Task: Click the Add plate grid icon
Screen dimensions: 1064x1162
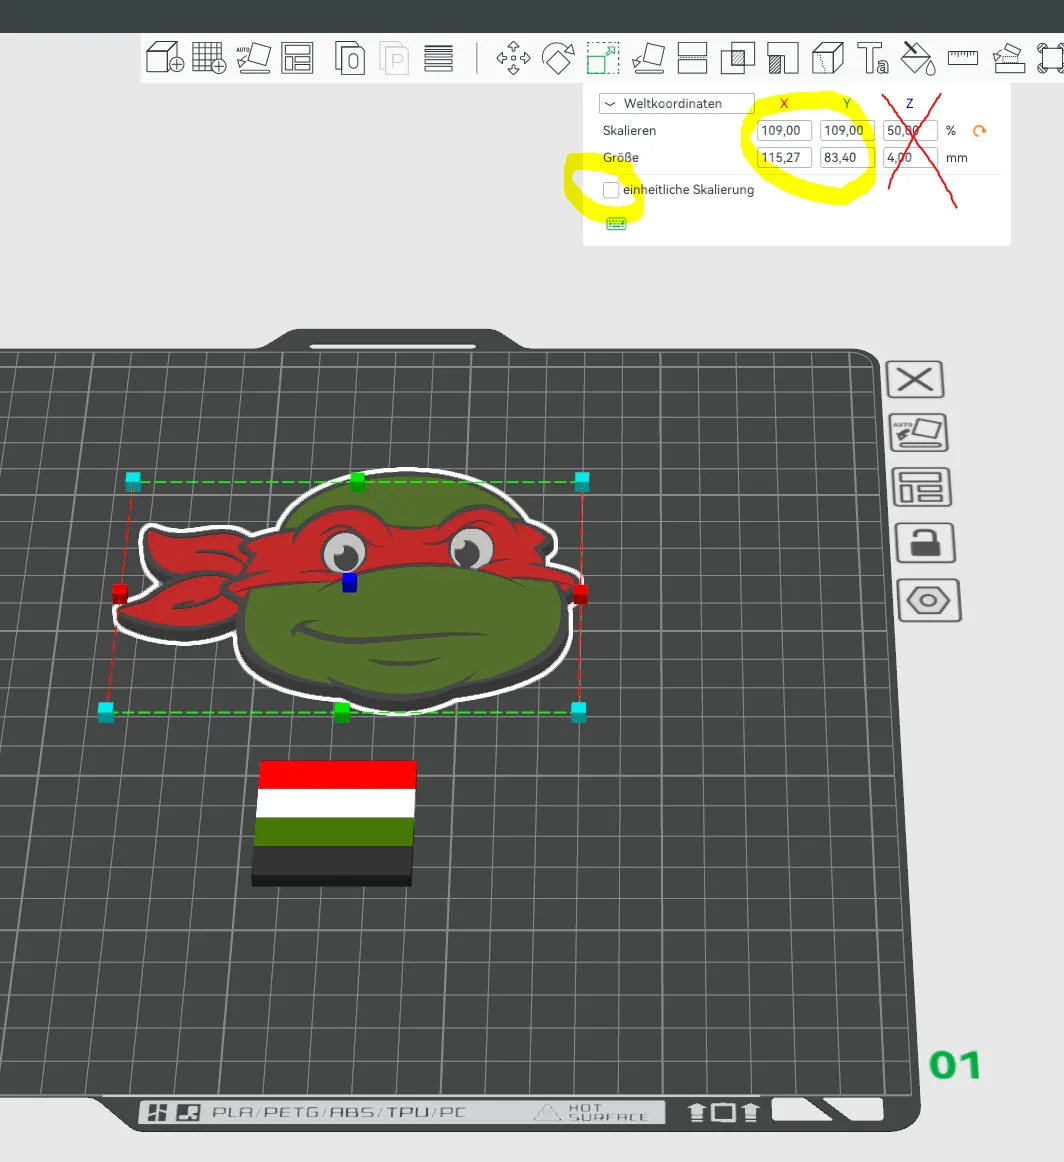Action: (x=209, y=57)
